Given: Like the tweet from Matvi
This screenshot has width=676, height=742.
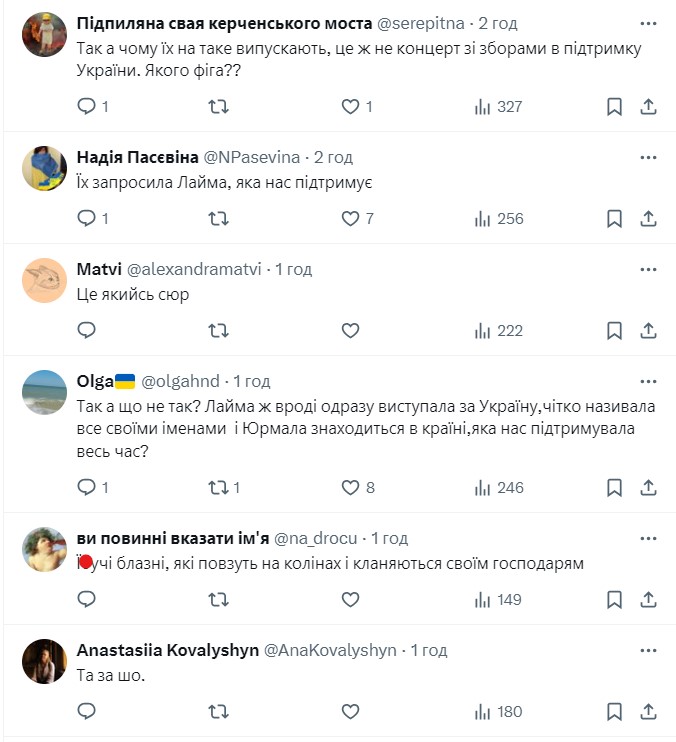Looking at the screenshot, I should point(350,330).
